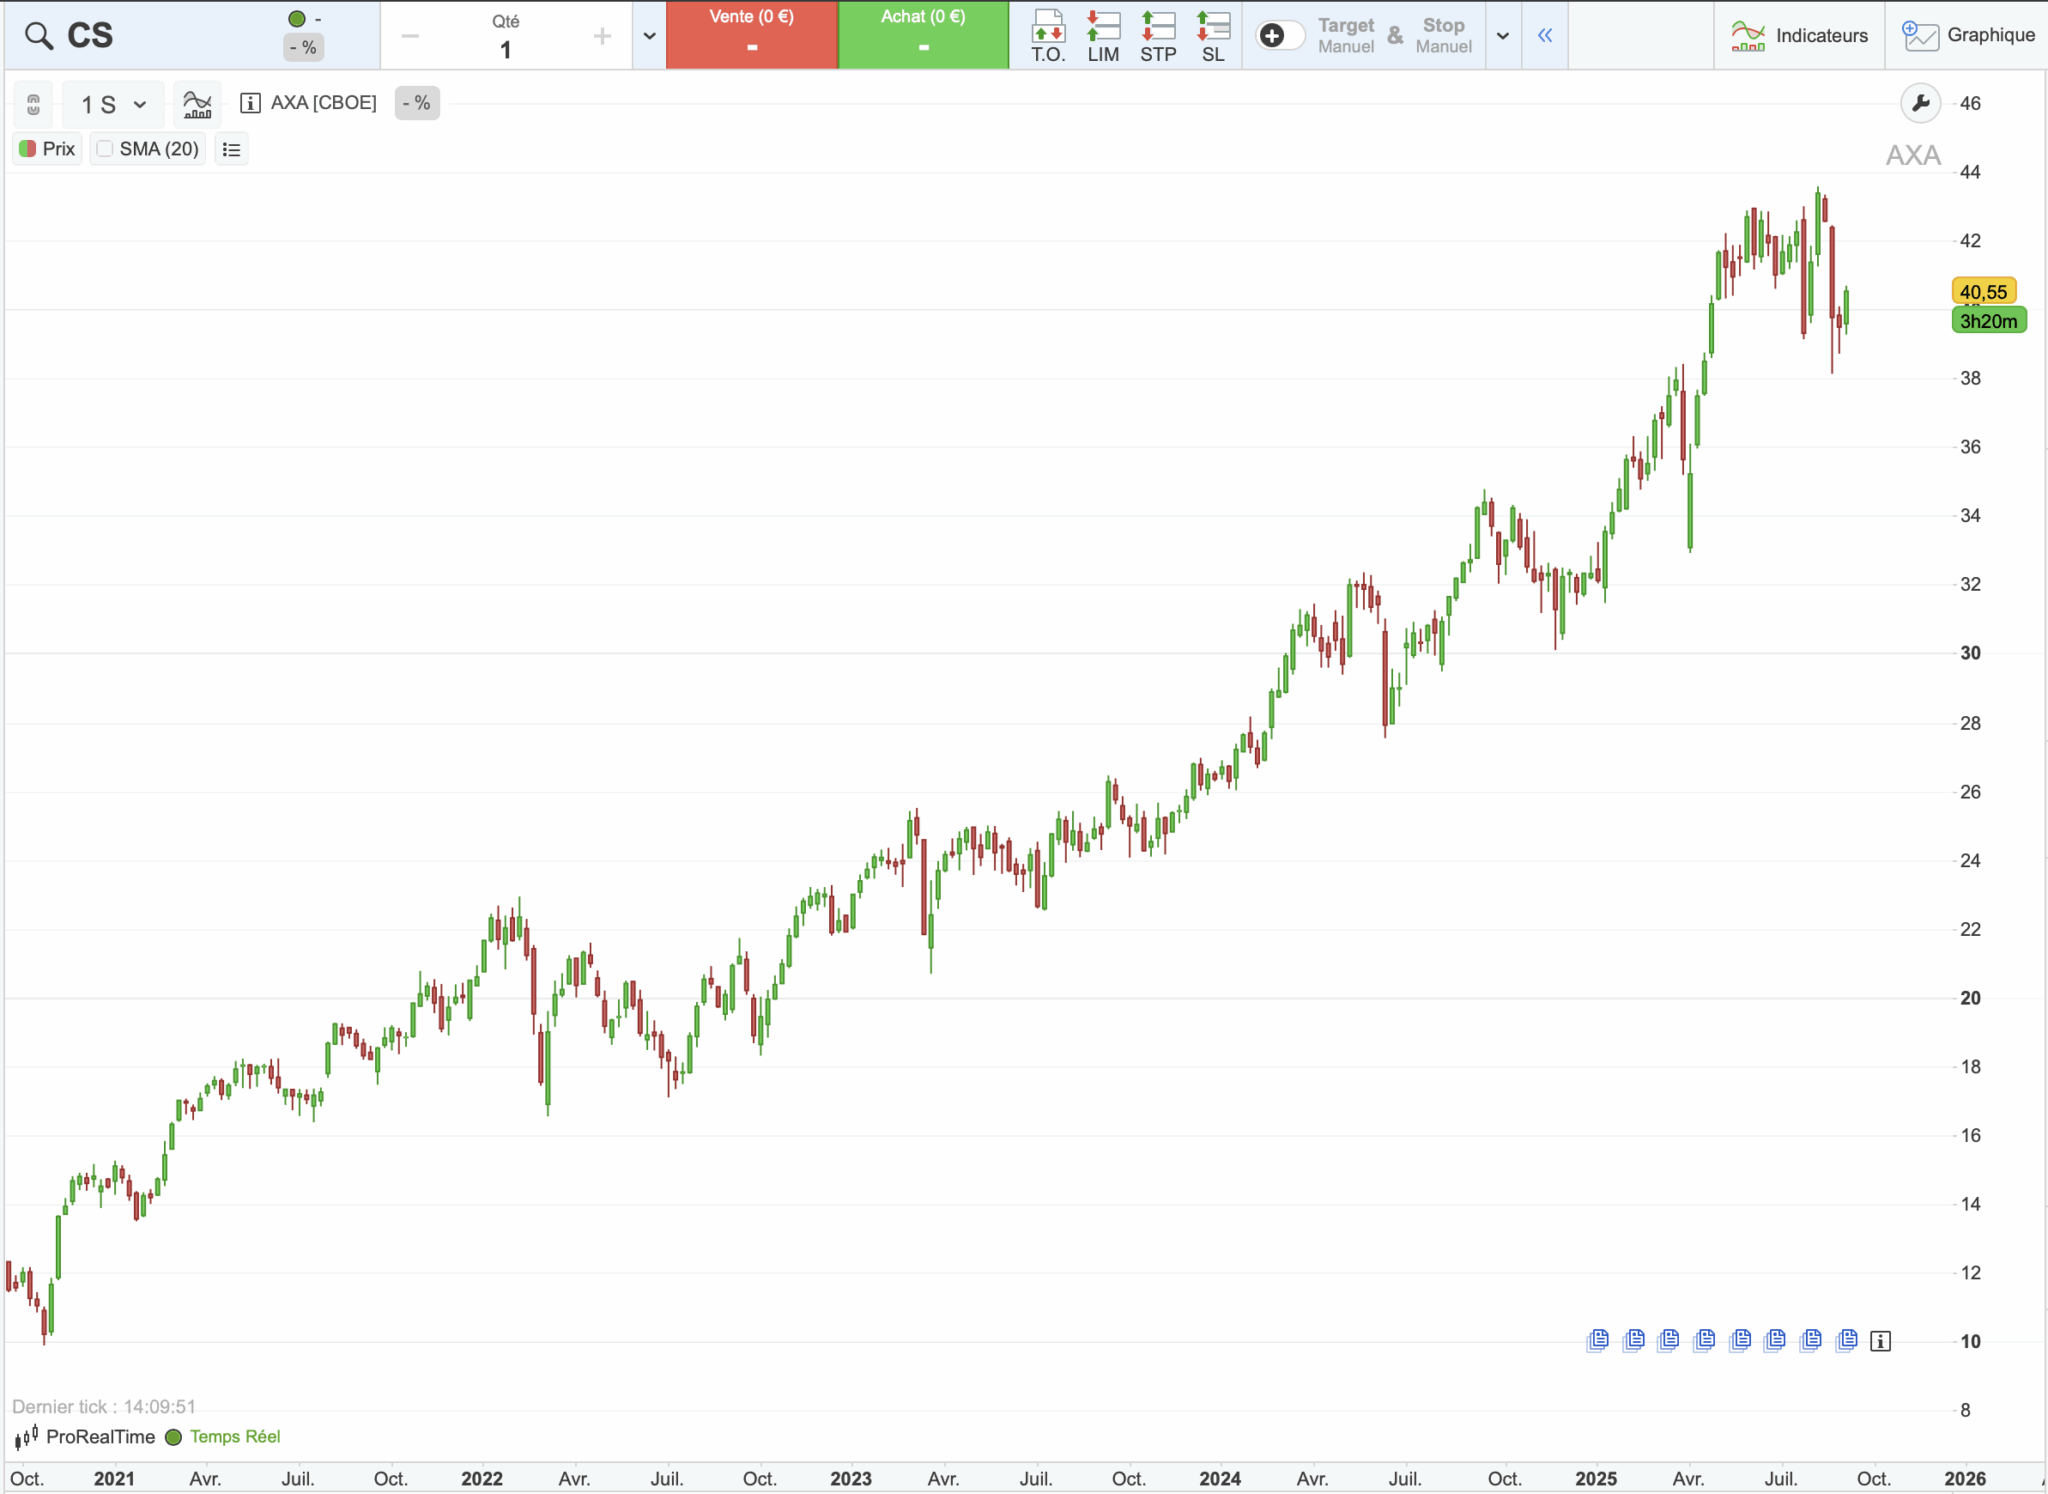2048x1494 pixels.
Task: Expand the quantity options chevron
Action: (x=648, y=35)
